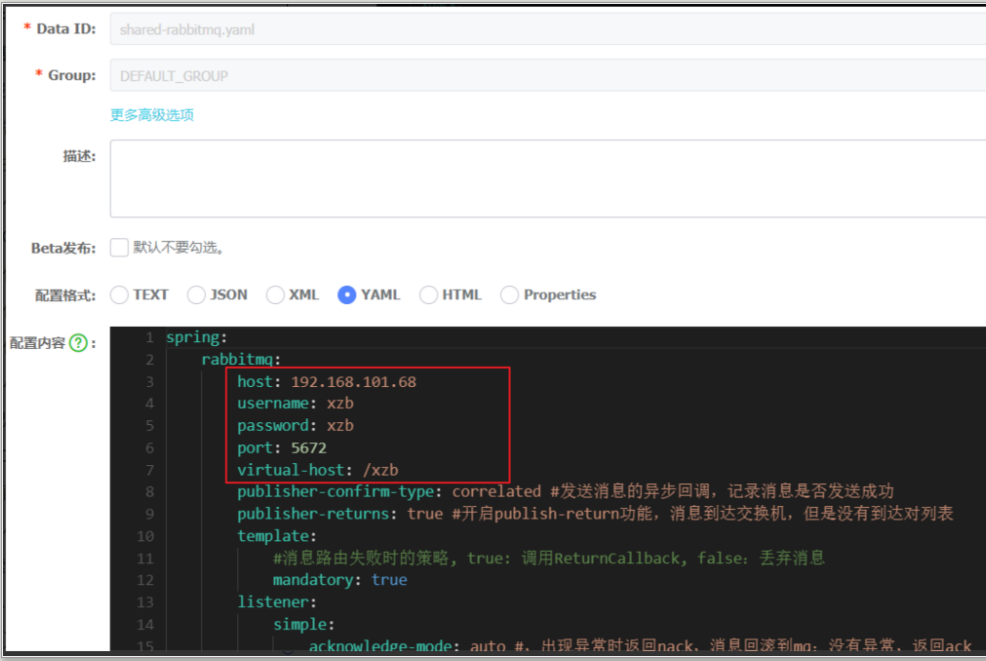Click the 'rabbitmq:' line in editor
The image size is (986, 661).
pyautogui.click(x=241, y=359)
